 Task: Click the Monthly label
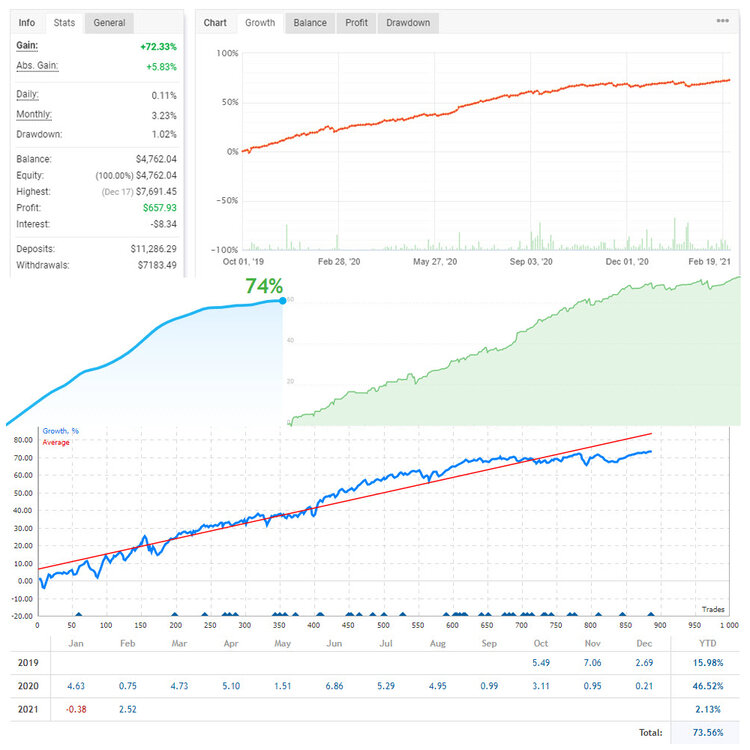point(33,114)
